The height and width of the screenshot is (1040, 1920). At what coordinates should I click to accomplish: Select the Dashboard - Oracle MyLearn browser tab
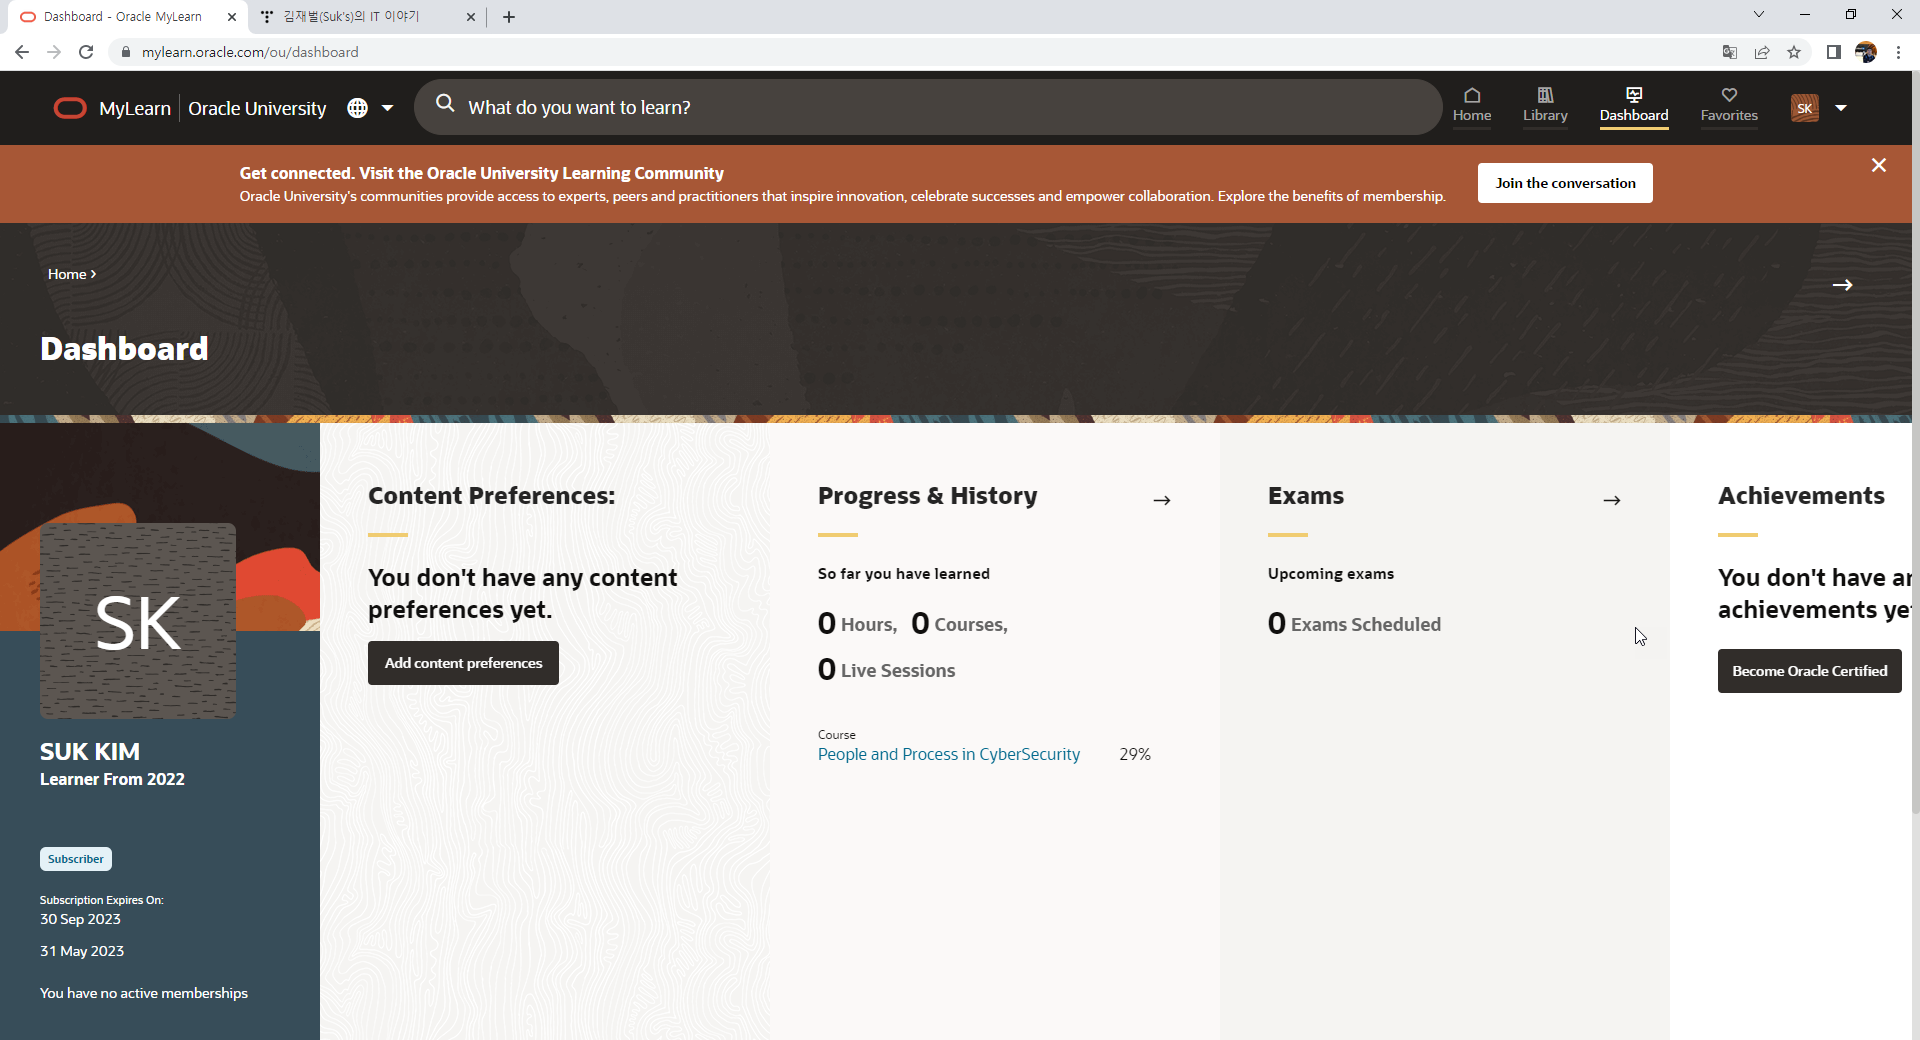pyautogui.click(x=122, y=17)
